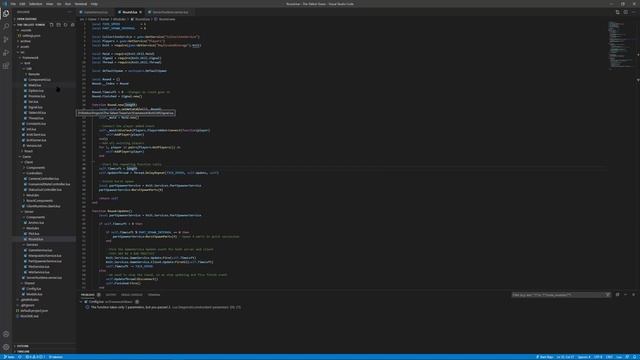The height and width of the screenshot is (360, 640).
Task: Open the Help menu
Action: pos(94,4)
